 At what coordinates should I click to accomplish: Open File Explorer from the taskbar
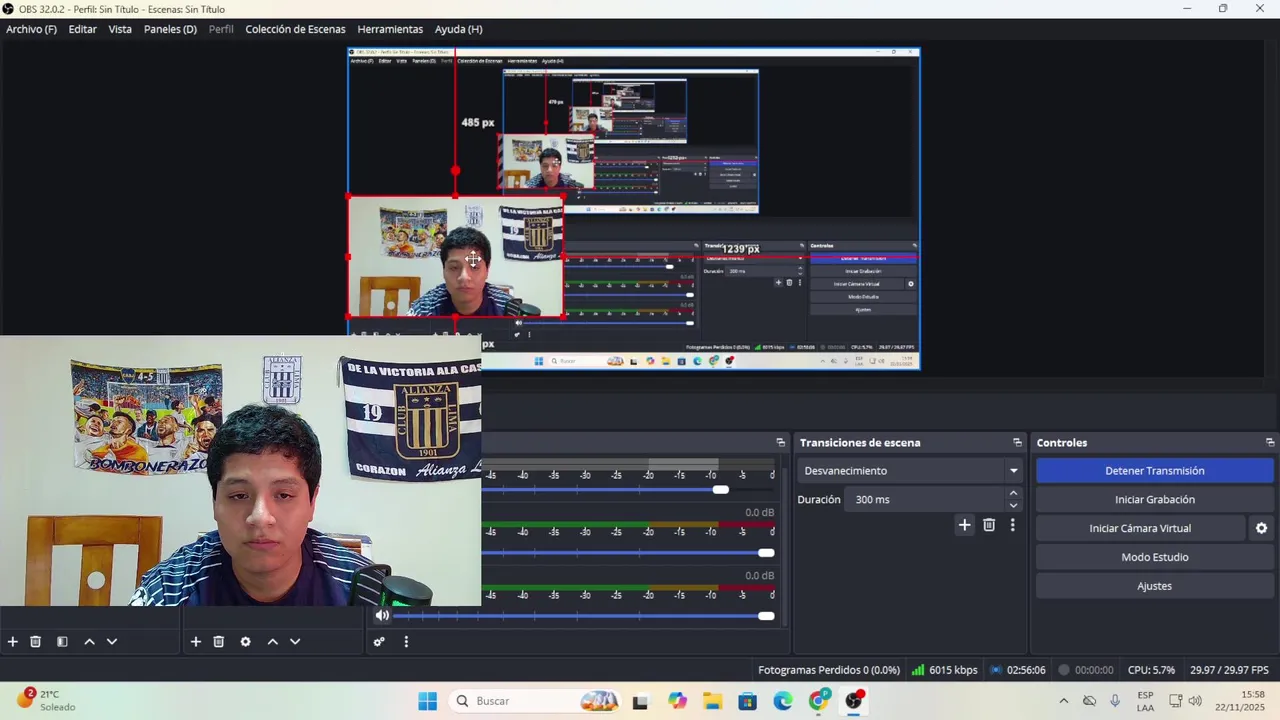pos(712,701)
